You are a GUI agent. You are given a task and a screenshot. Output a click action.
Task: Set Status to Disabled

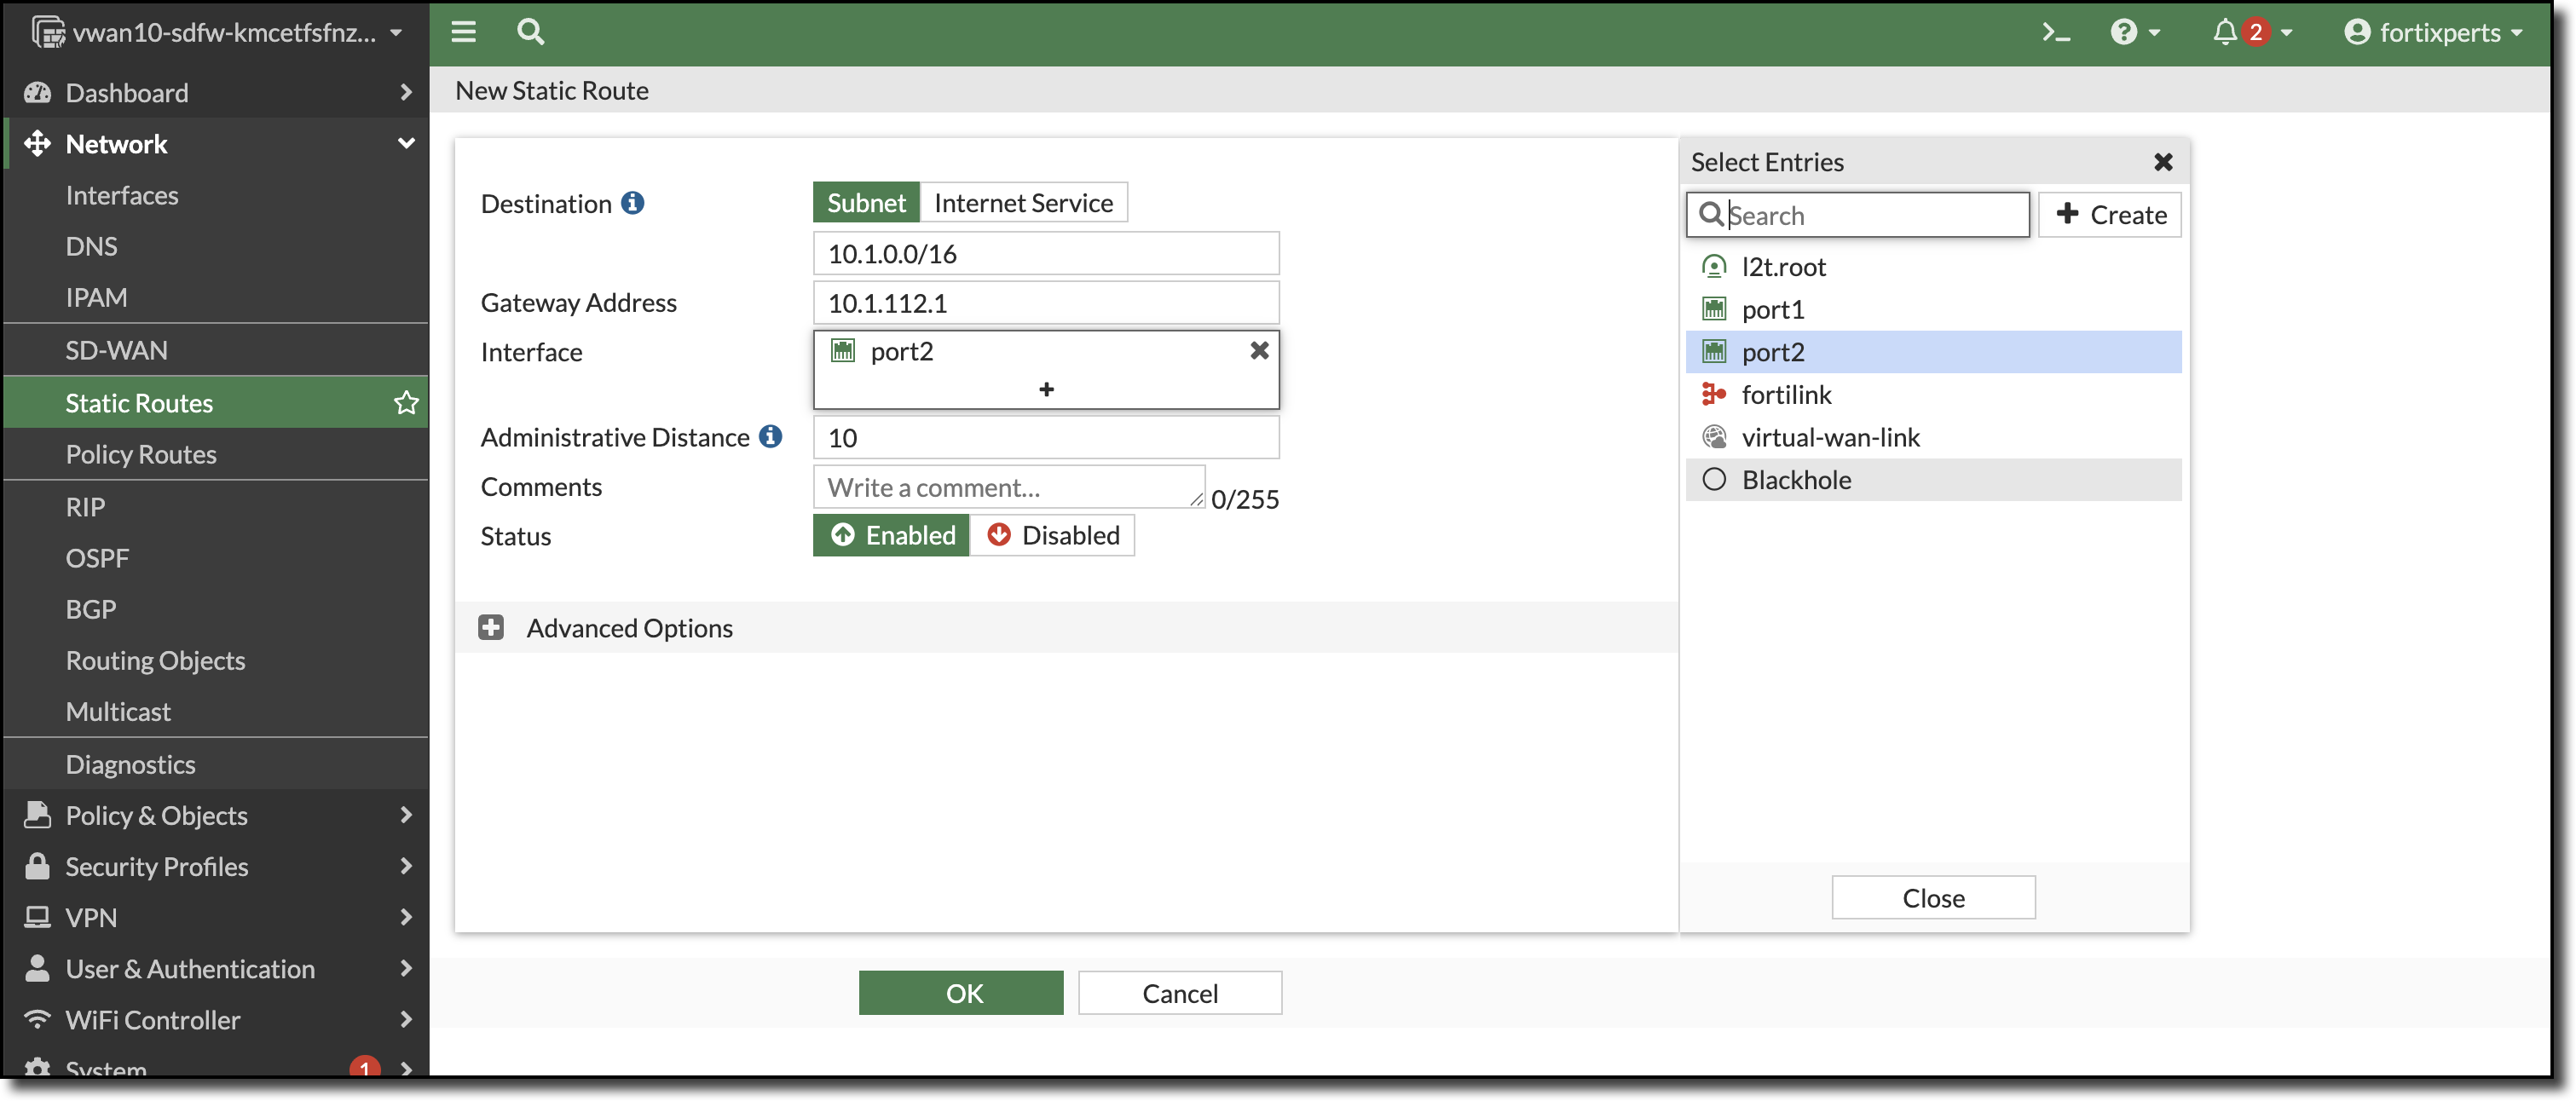point(1052,535)
